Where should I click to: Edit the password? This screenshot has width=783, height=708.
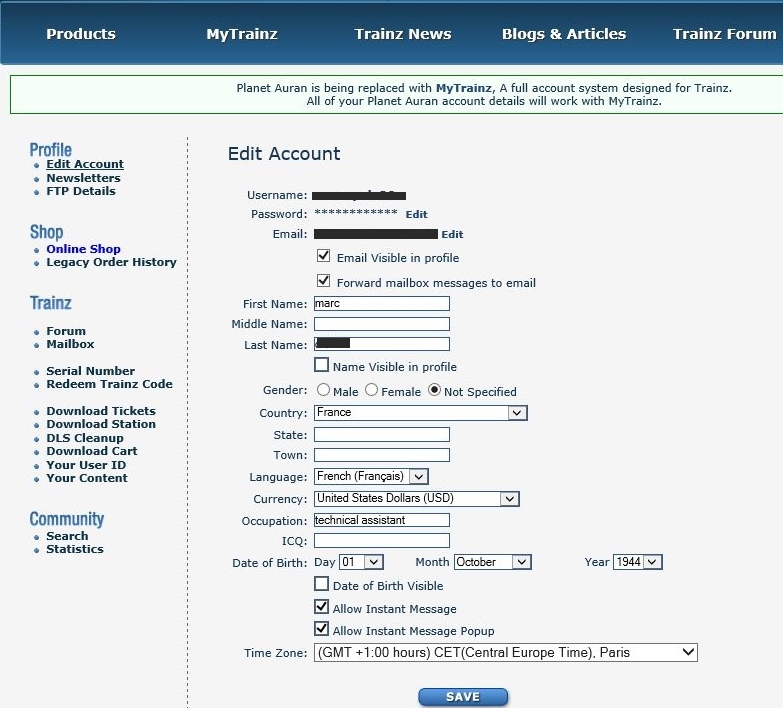click(x=416, y=214)
